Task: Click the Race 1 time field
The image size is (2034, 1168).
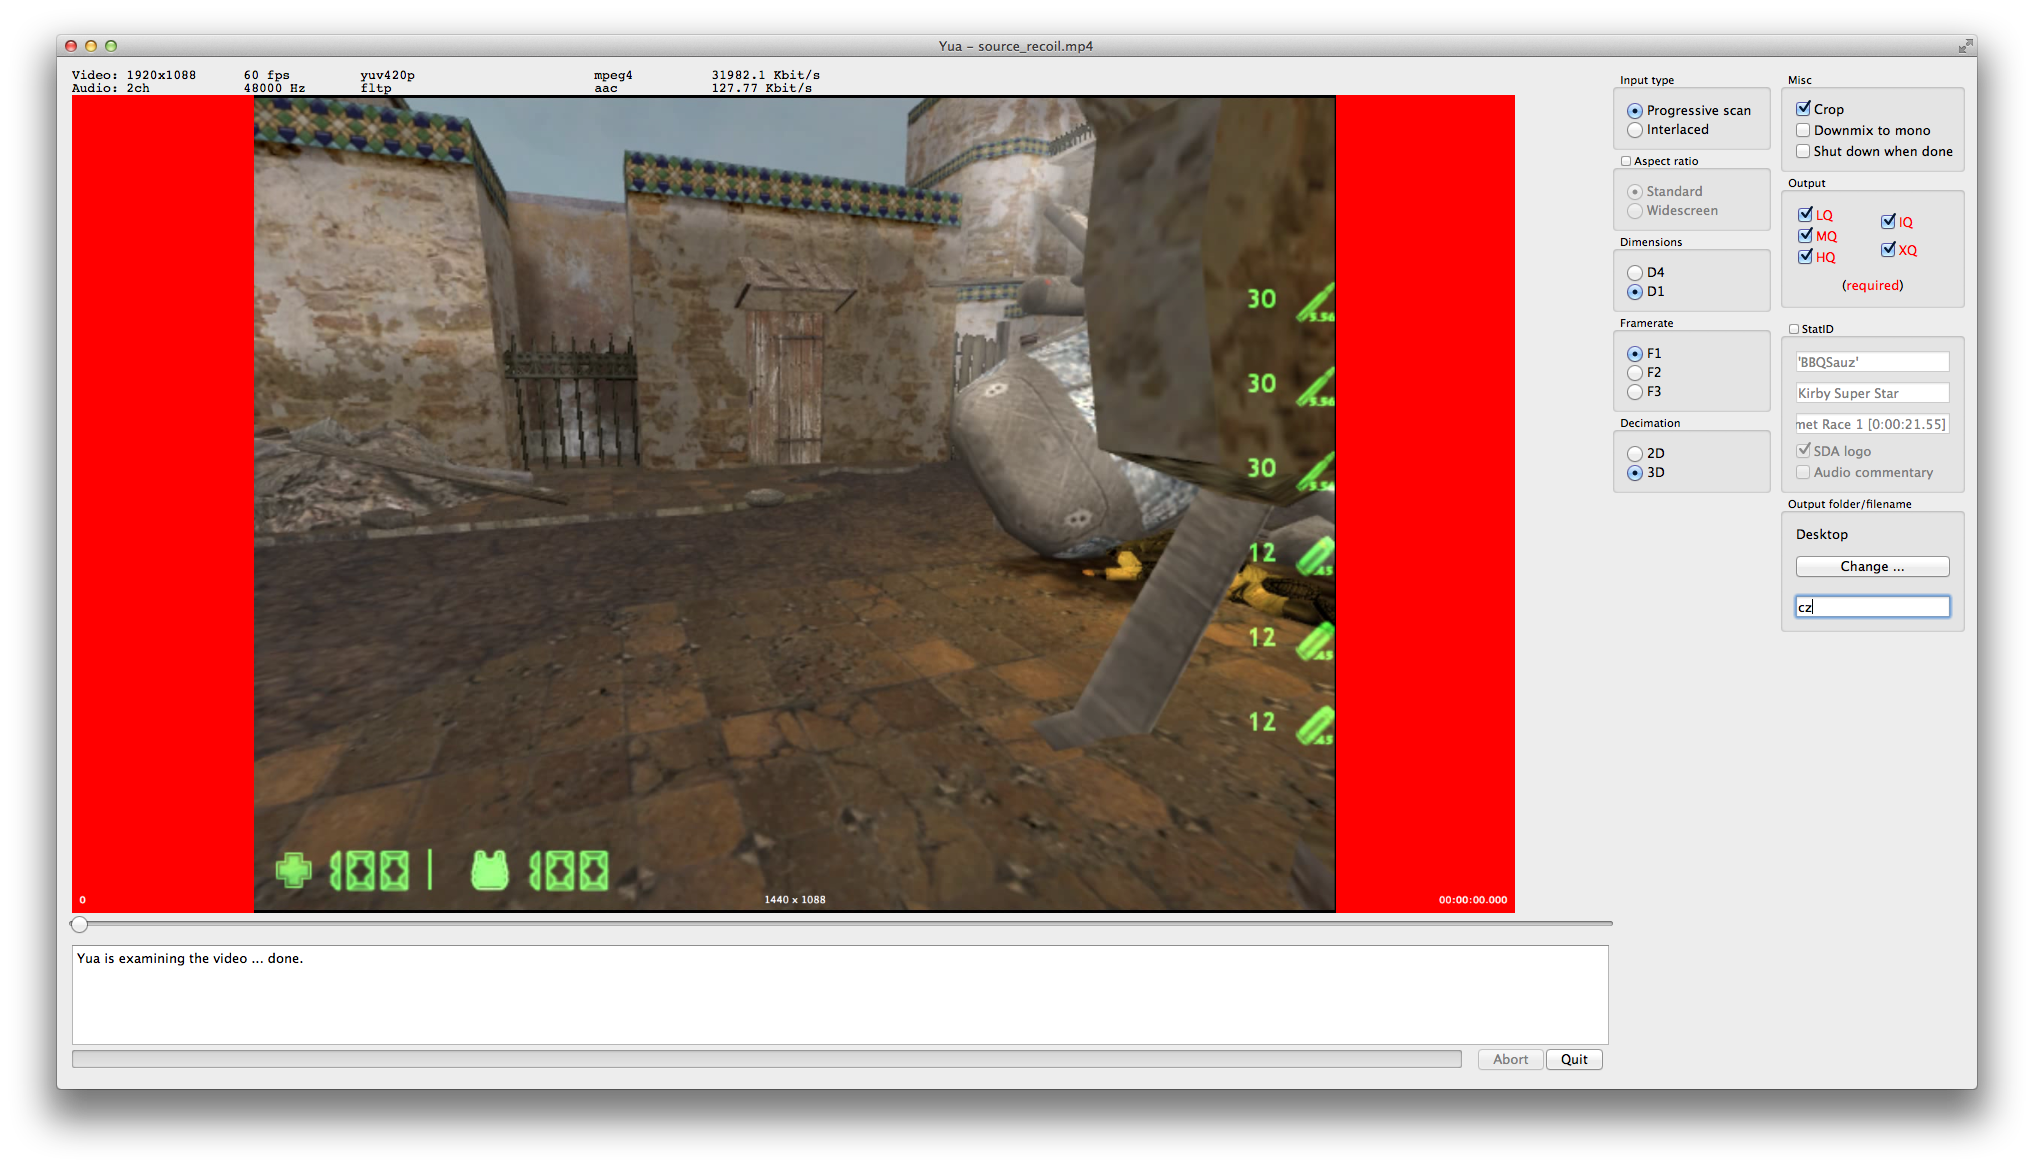Action: click(1872, 424)
